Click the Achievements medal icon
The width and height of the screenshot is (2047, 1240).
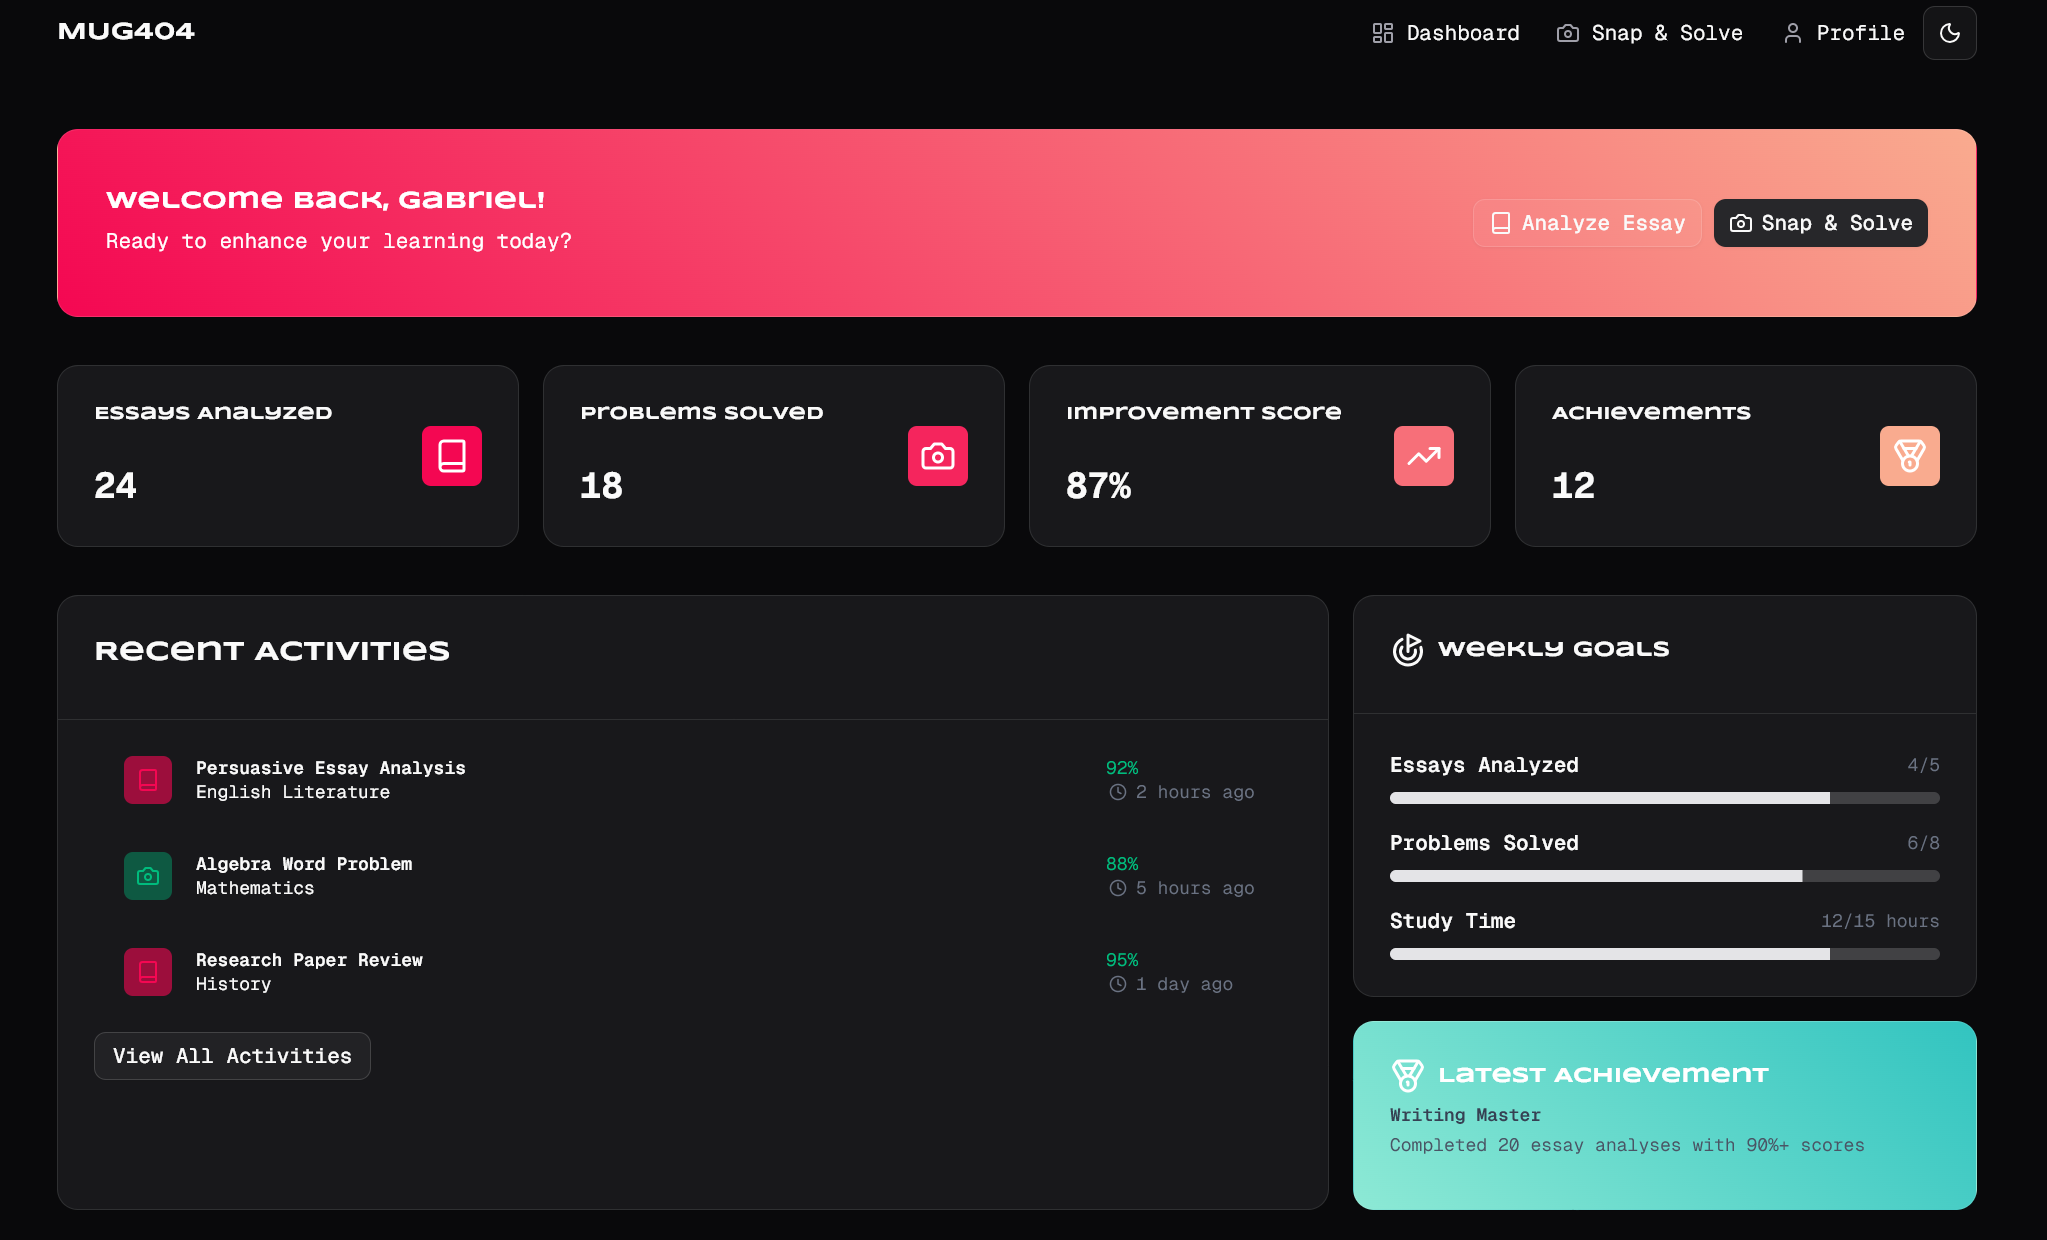[x=1909, y=456]
